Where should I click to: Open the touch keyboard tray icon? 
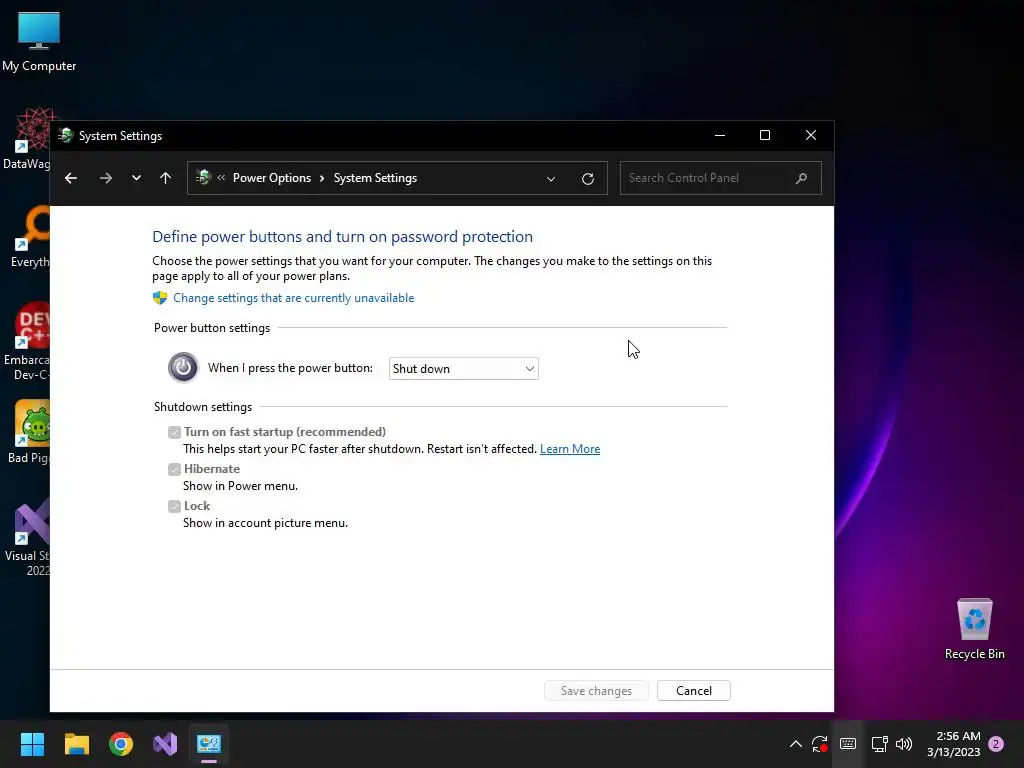848,744
